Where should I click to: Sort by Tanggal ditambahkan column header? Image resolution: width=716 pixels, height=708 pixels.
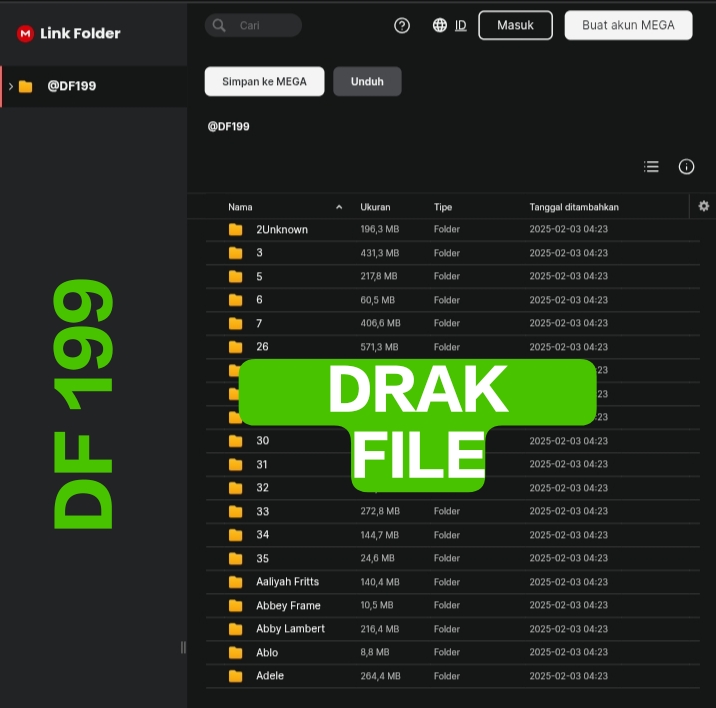[574, 207]
